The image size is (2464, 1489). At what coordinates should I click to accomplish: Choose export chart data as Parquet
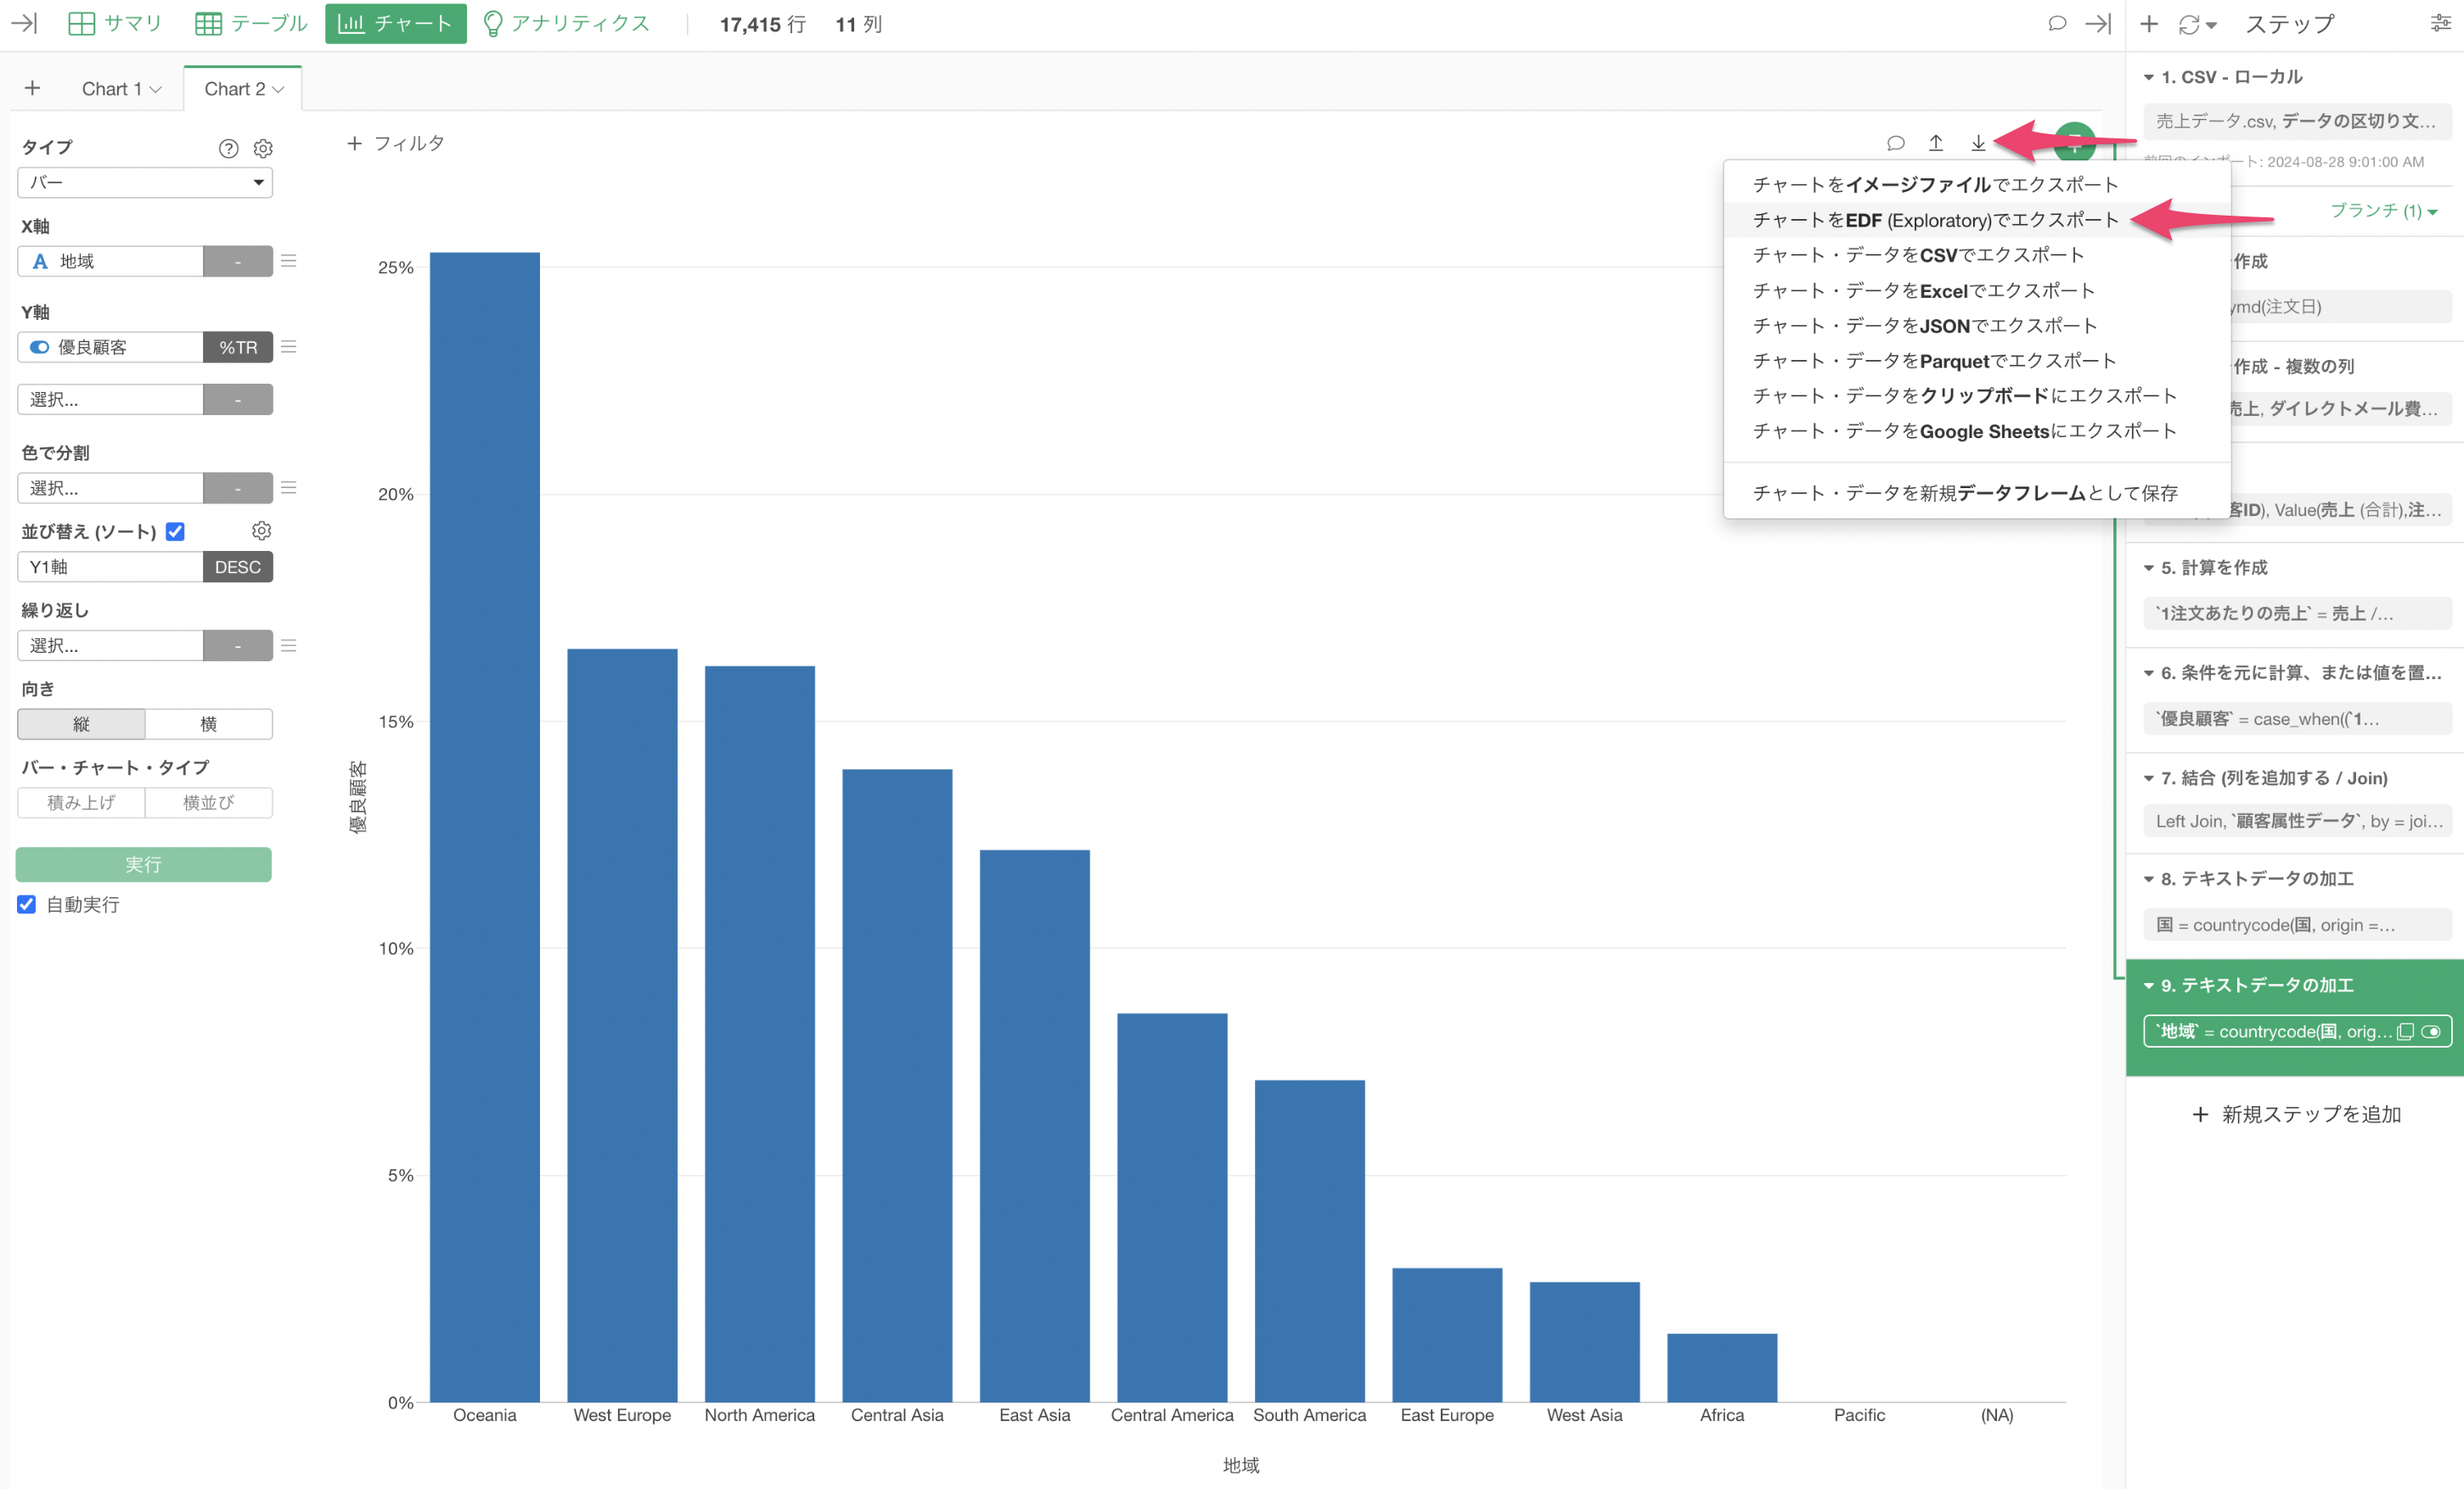pyautogui.click(x=1977, y=360)
